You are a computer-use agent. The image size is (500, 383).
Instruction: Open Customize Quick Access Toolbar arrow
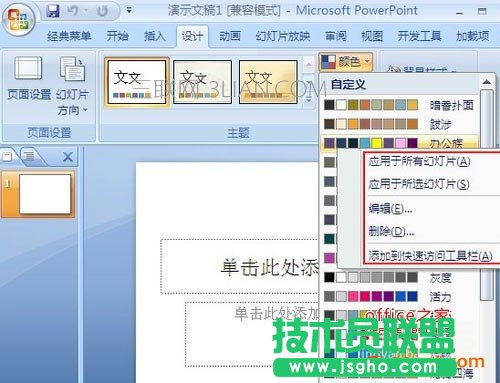(x=129, y=11)
